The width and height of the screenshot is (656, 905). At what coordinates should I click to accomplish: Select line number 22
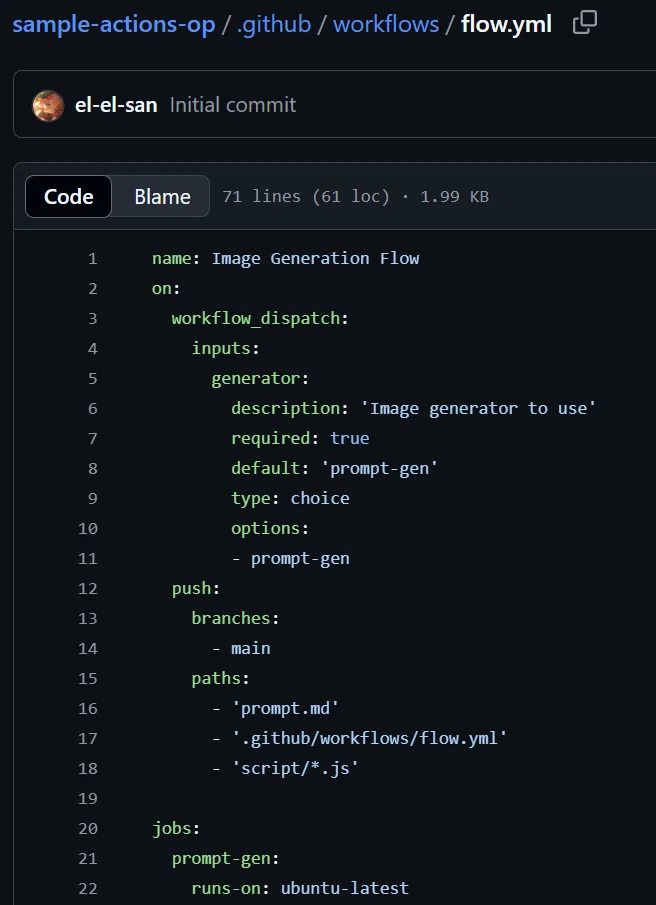pos(88,889)
